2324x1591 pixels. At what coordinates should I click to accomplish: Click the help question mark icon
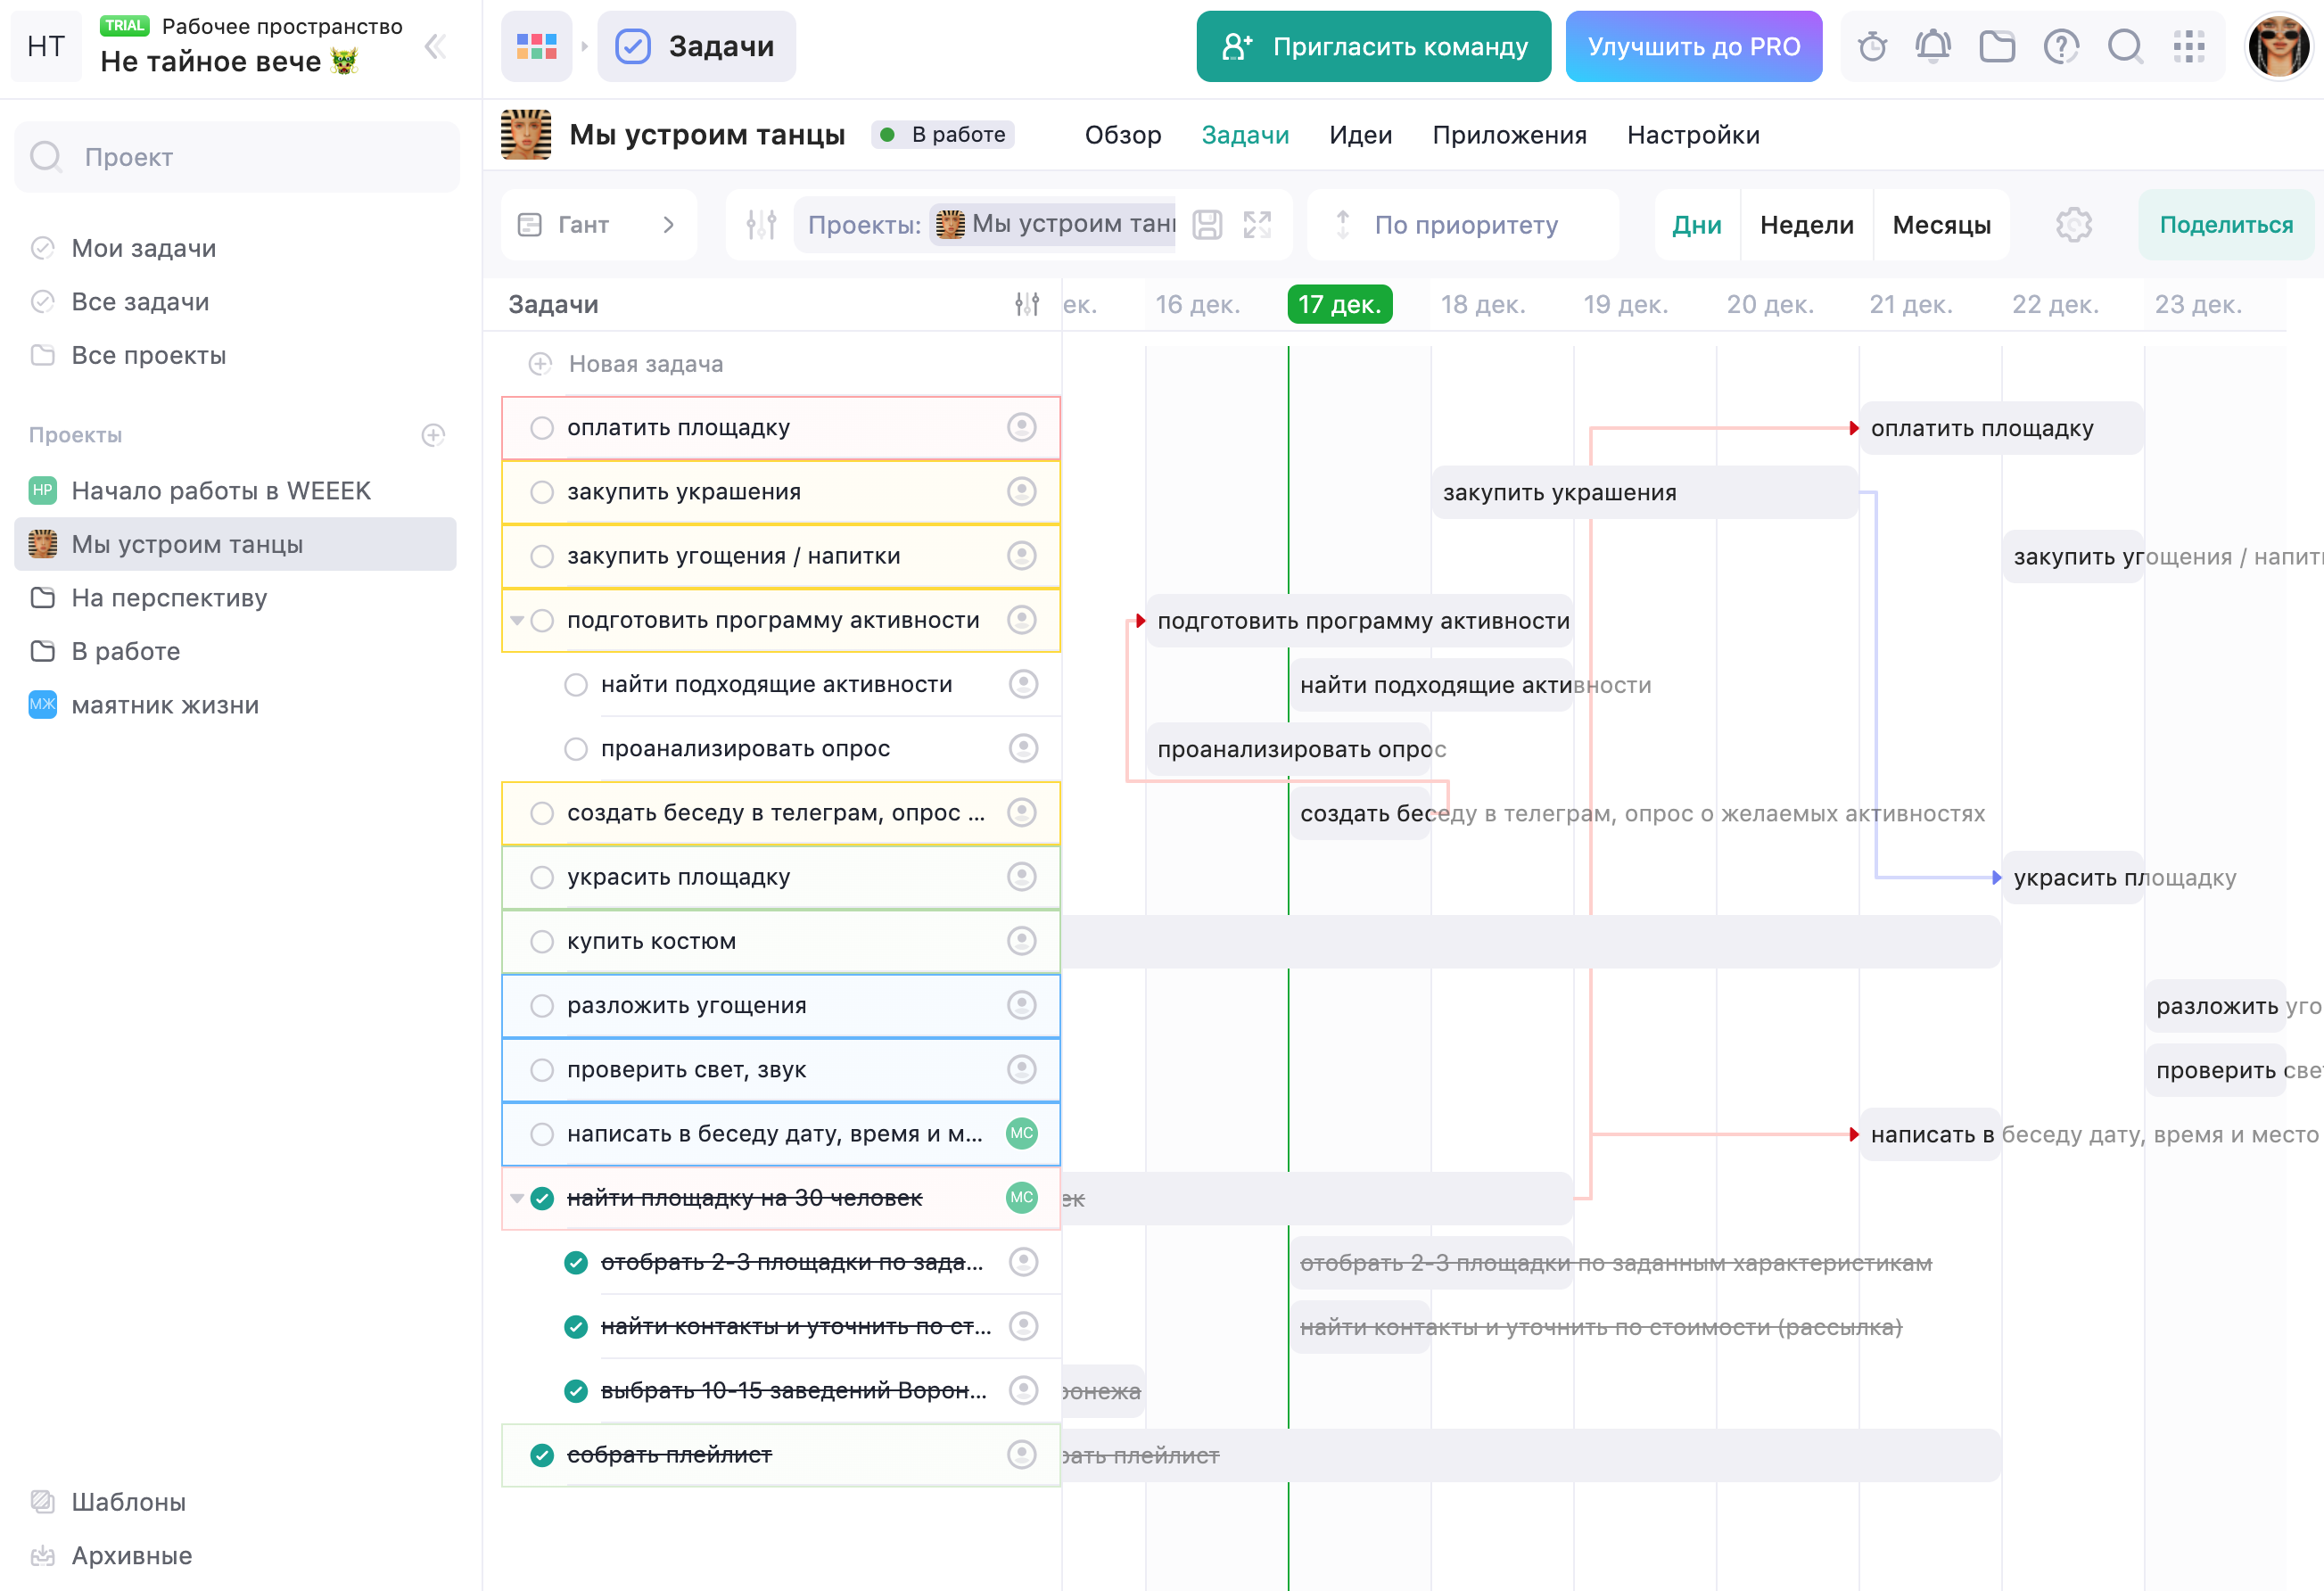click(x=2060, y=46)
